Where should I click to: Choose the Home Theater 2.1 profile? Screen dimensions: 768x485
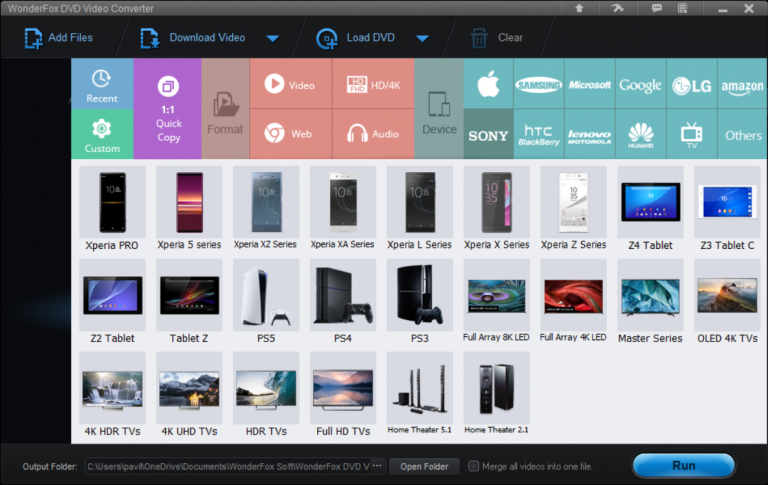coord(497,395)
